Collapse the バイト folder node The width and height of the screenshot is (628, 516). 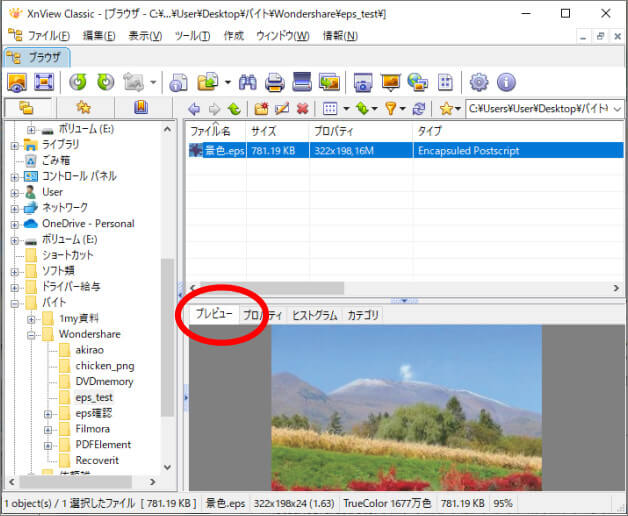(15, 304)
